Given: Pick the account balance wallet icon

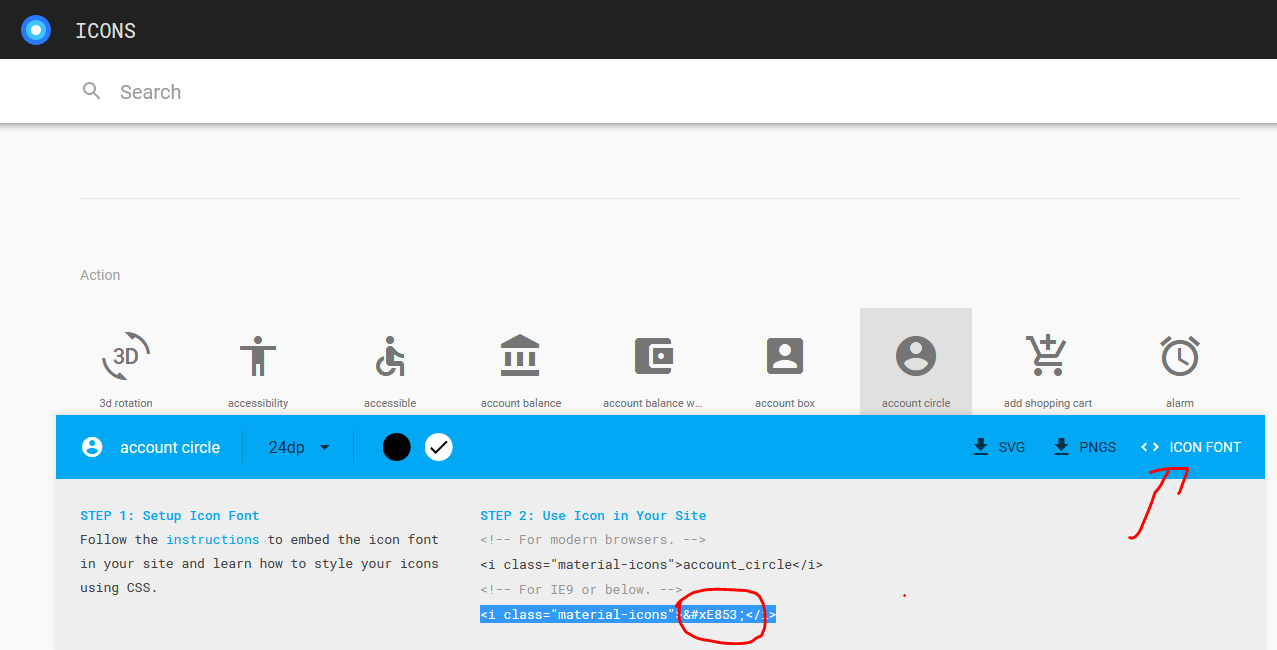Looking at the screenshot, I should (653, 355).
